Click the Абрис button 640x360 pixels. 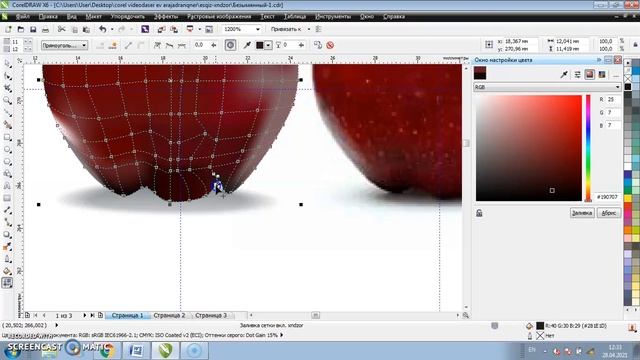click(609, 213)
